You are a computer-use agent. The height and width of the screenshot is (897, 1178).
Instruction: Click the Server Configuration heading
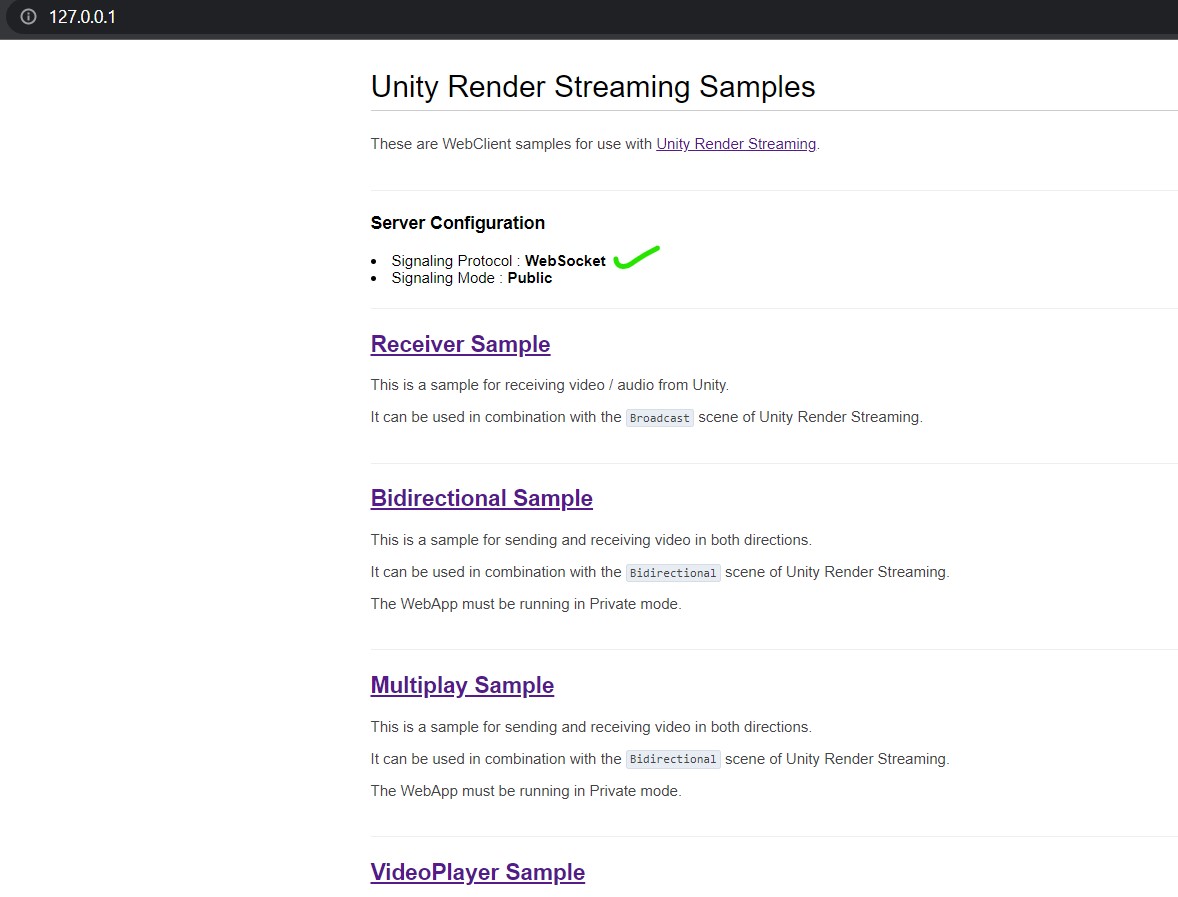(x=457, y=223)
